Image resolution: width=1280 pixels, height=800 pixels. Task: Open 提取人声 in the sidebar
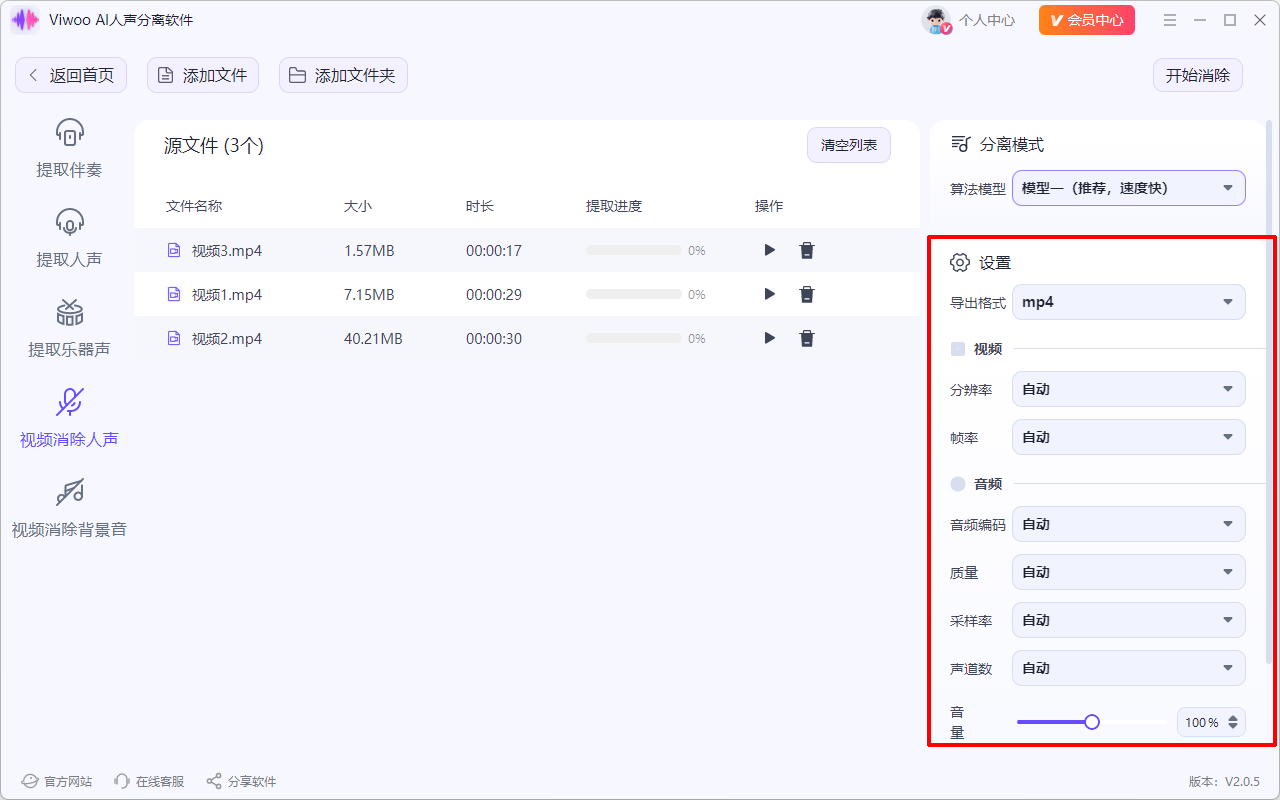click(x=69, y=238)
